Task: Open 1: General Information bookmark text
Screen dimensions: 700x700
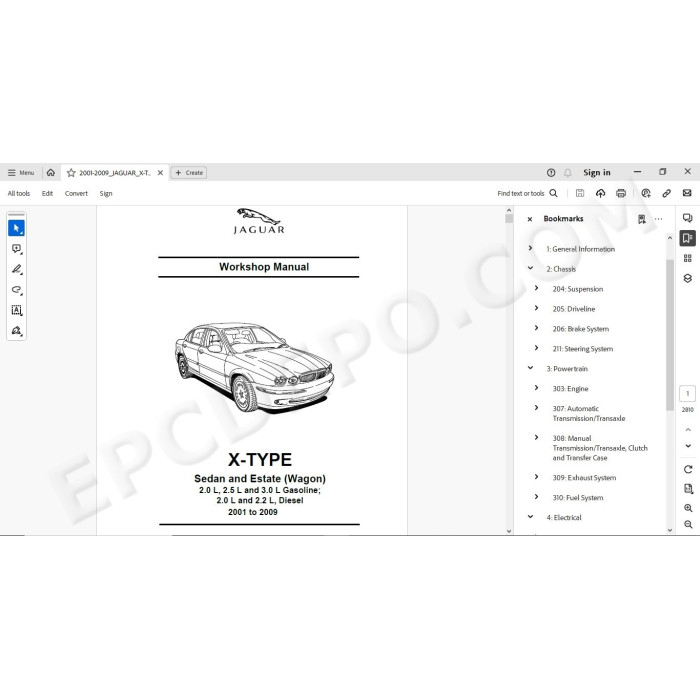Action: 581,249
